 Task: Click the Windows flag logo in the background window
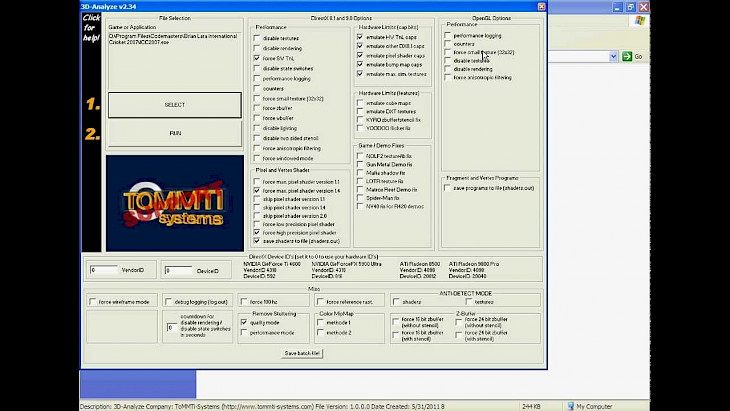click(x=640, y=21)
